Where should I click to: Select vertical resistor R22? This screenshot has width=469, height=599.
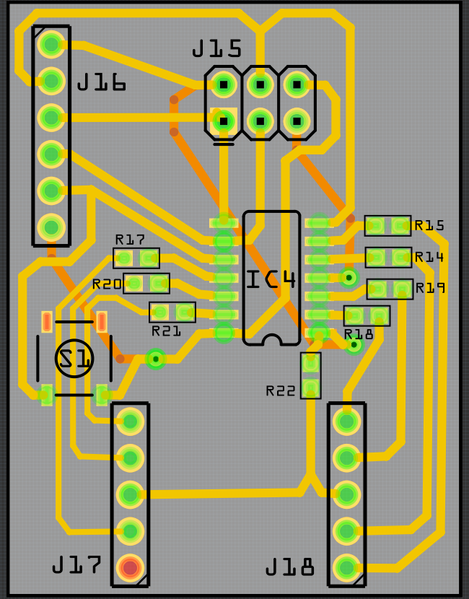pyautogui.click(x=311, y=376)
